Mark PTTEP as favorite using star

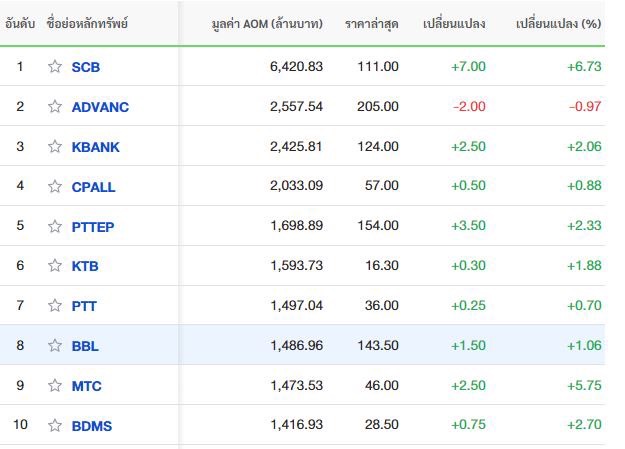pyautogui.click(x=55, y=227)
